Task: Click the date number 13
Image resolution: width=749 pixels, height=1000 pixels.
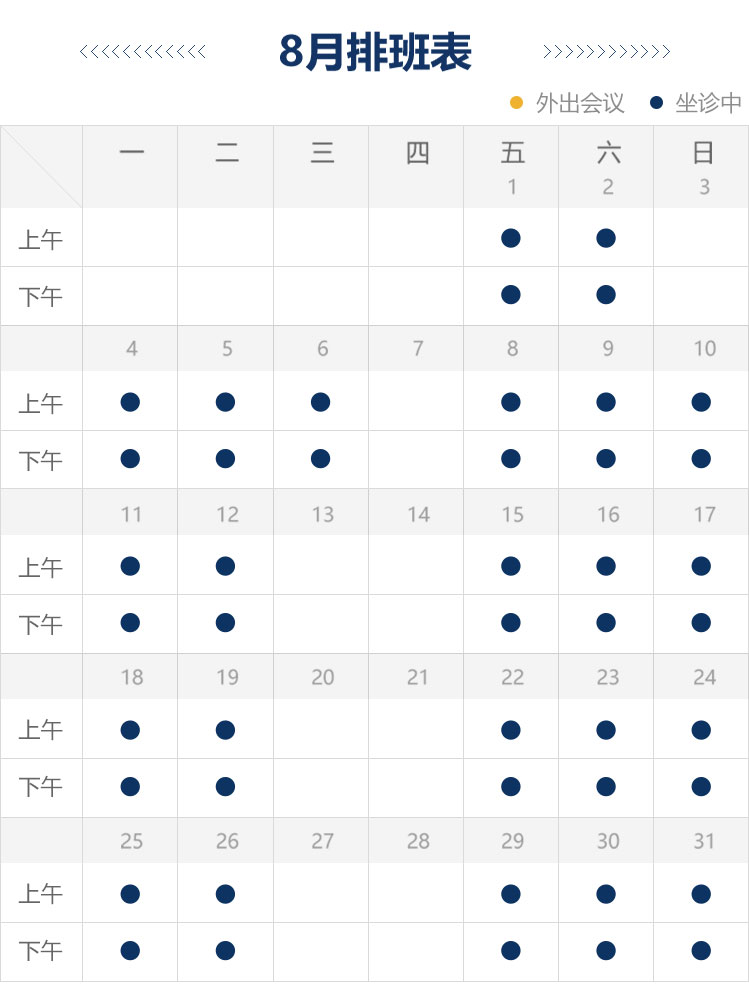Action: click(x=322, y=514)
